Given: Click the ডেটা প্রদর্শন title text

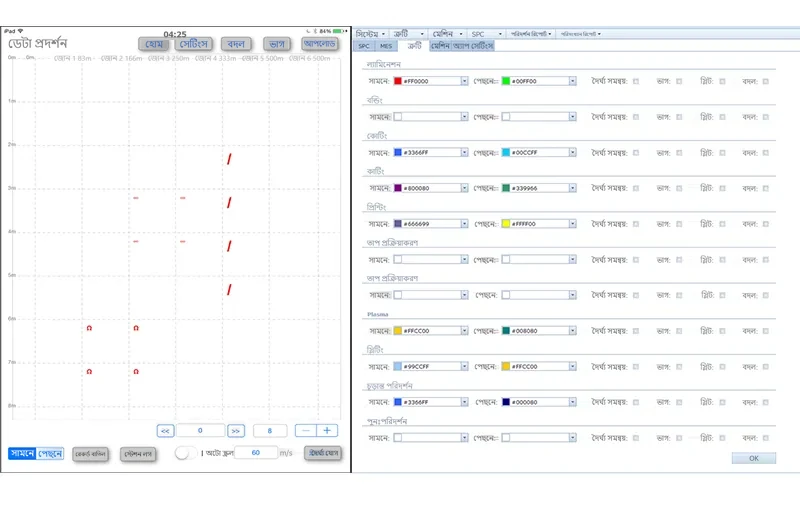Looking at the screenshot, I should coord(38,43).
